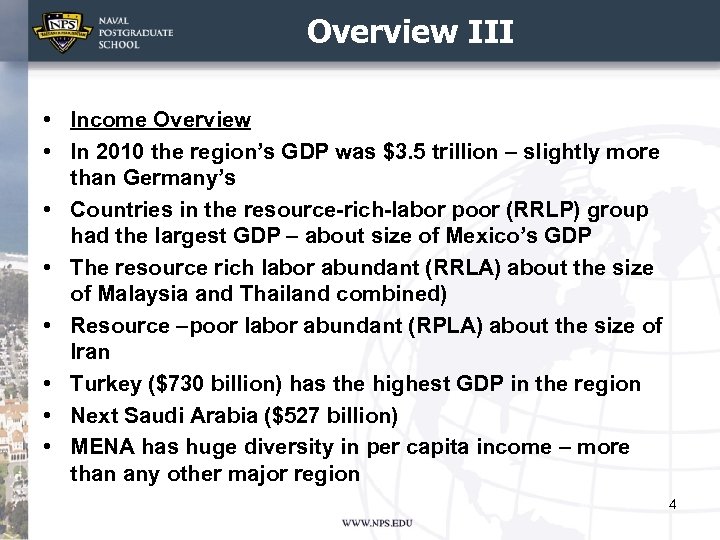
Task: Select the bullet about Resource-poor labor abundant (RPLA)
Action: point(366,338)
